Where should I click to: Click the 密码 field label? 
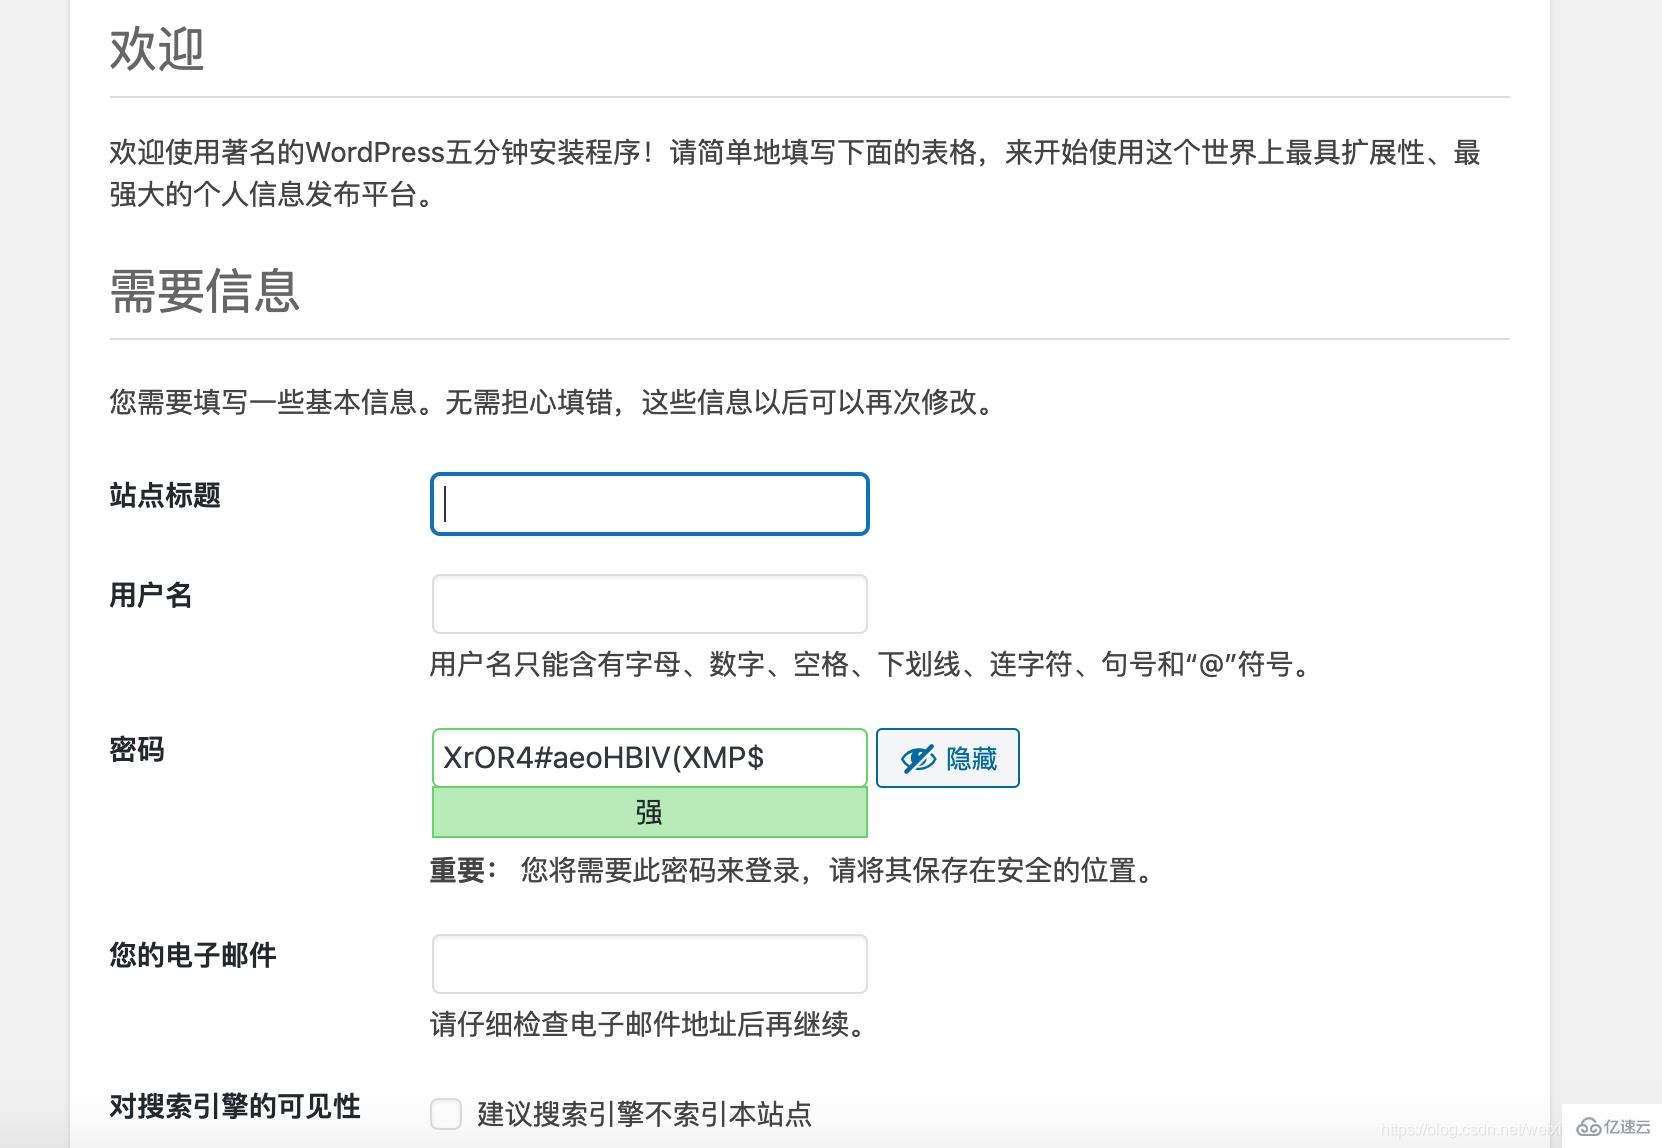tap(137, 749)
